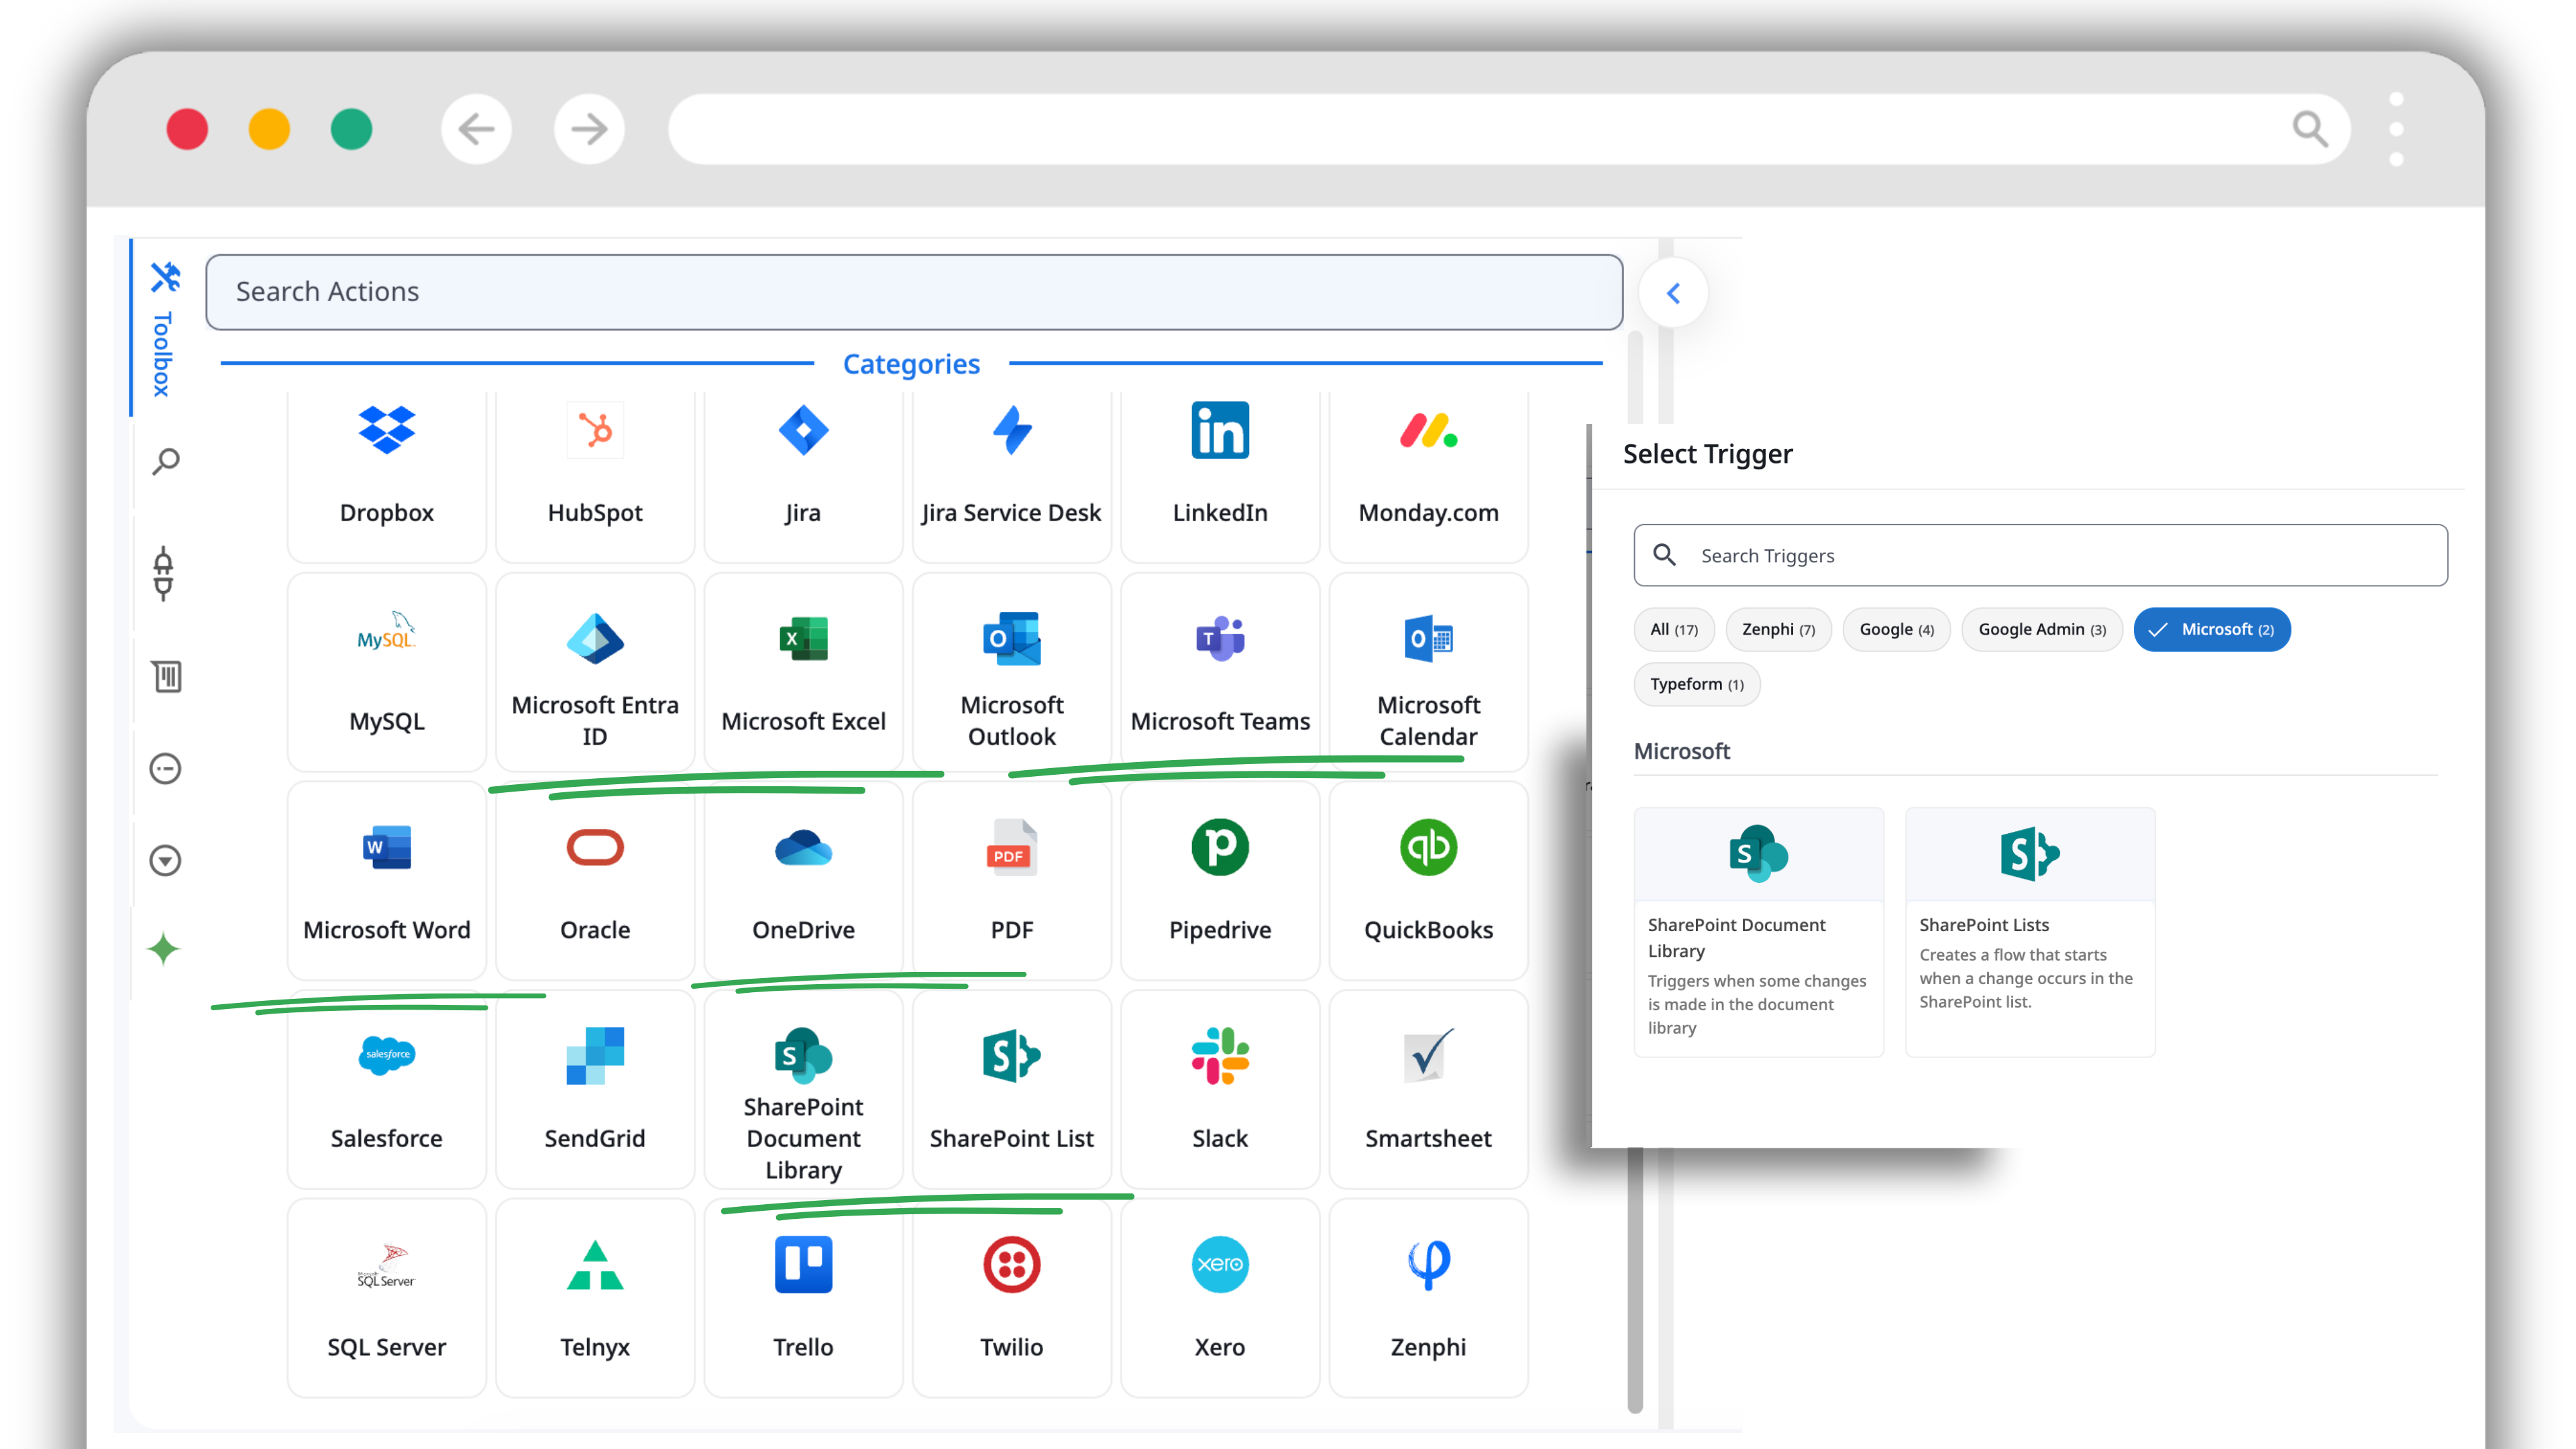Choose the Microsoft Teams tile
The image size is (2576, 1449).
pyautogui.click(x=1220, y=672)
